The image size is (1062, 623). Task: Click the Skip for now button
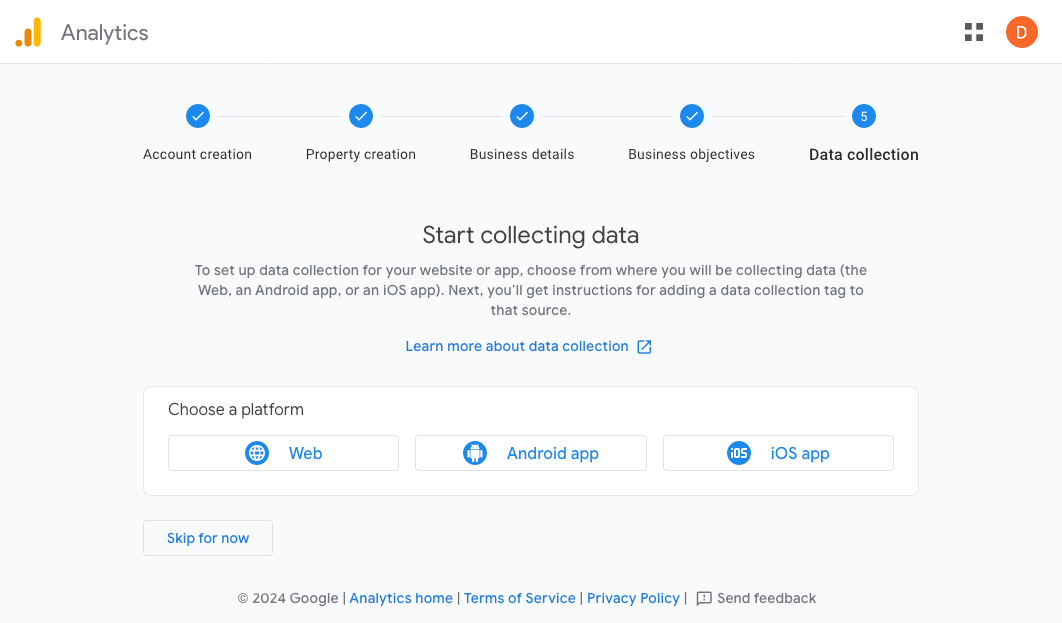pyautogui.click(x=208, y=538)
